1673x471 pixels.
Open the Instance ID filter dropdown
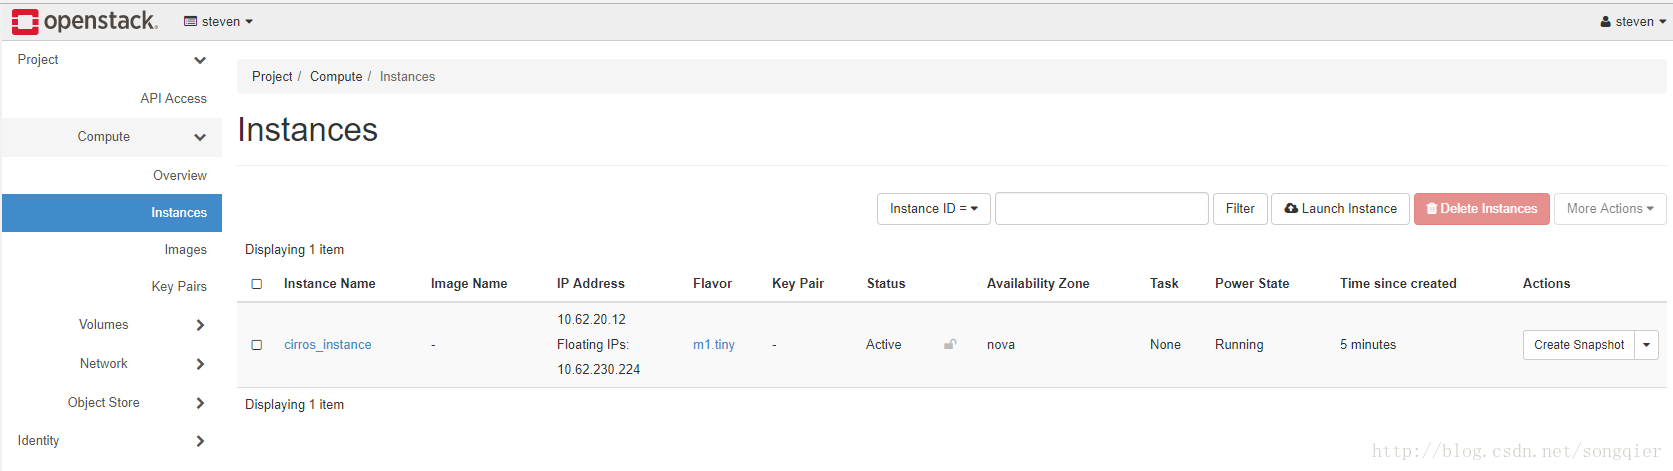934,209
